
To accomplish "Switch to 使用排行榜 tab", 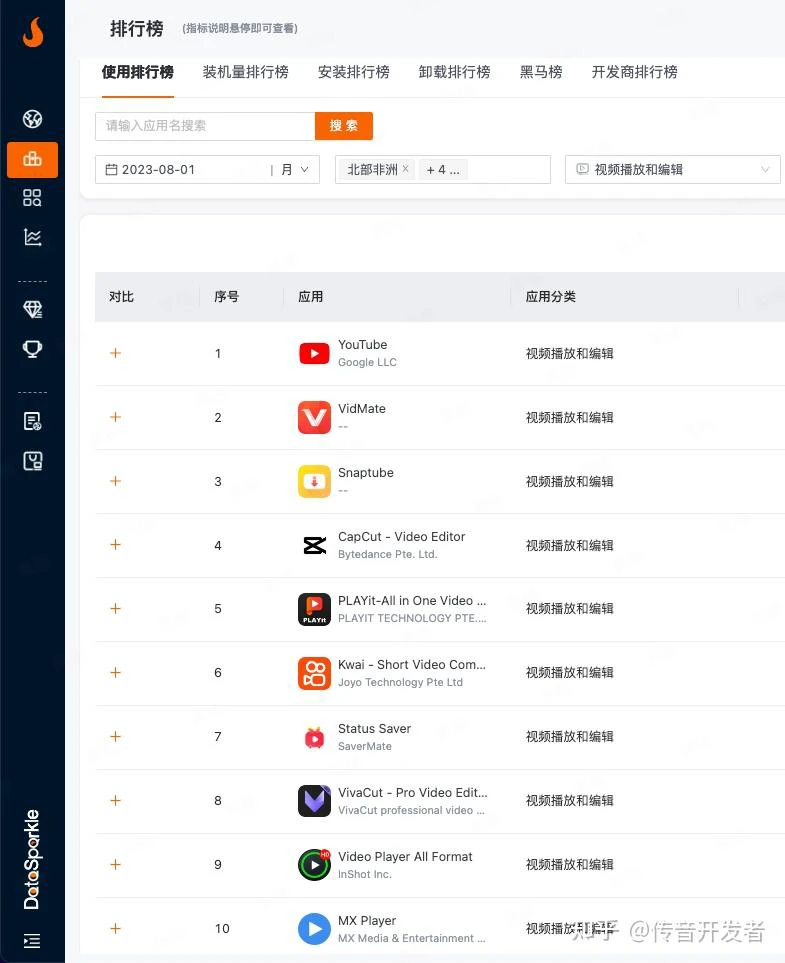I will coord(138,72).
